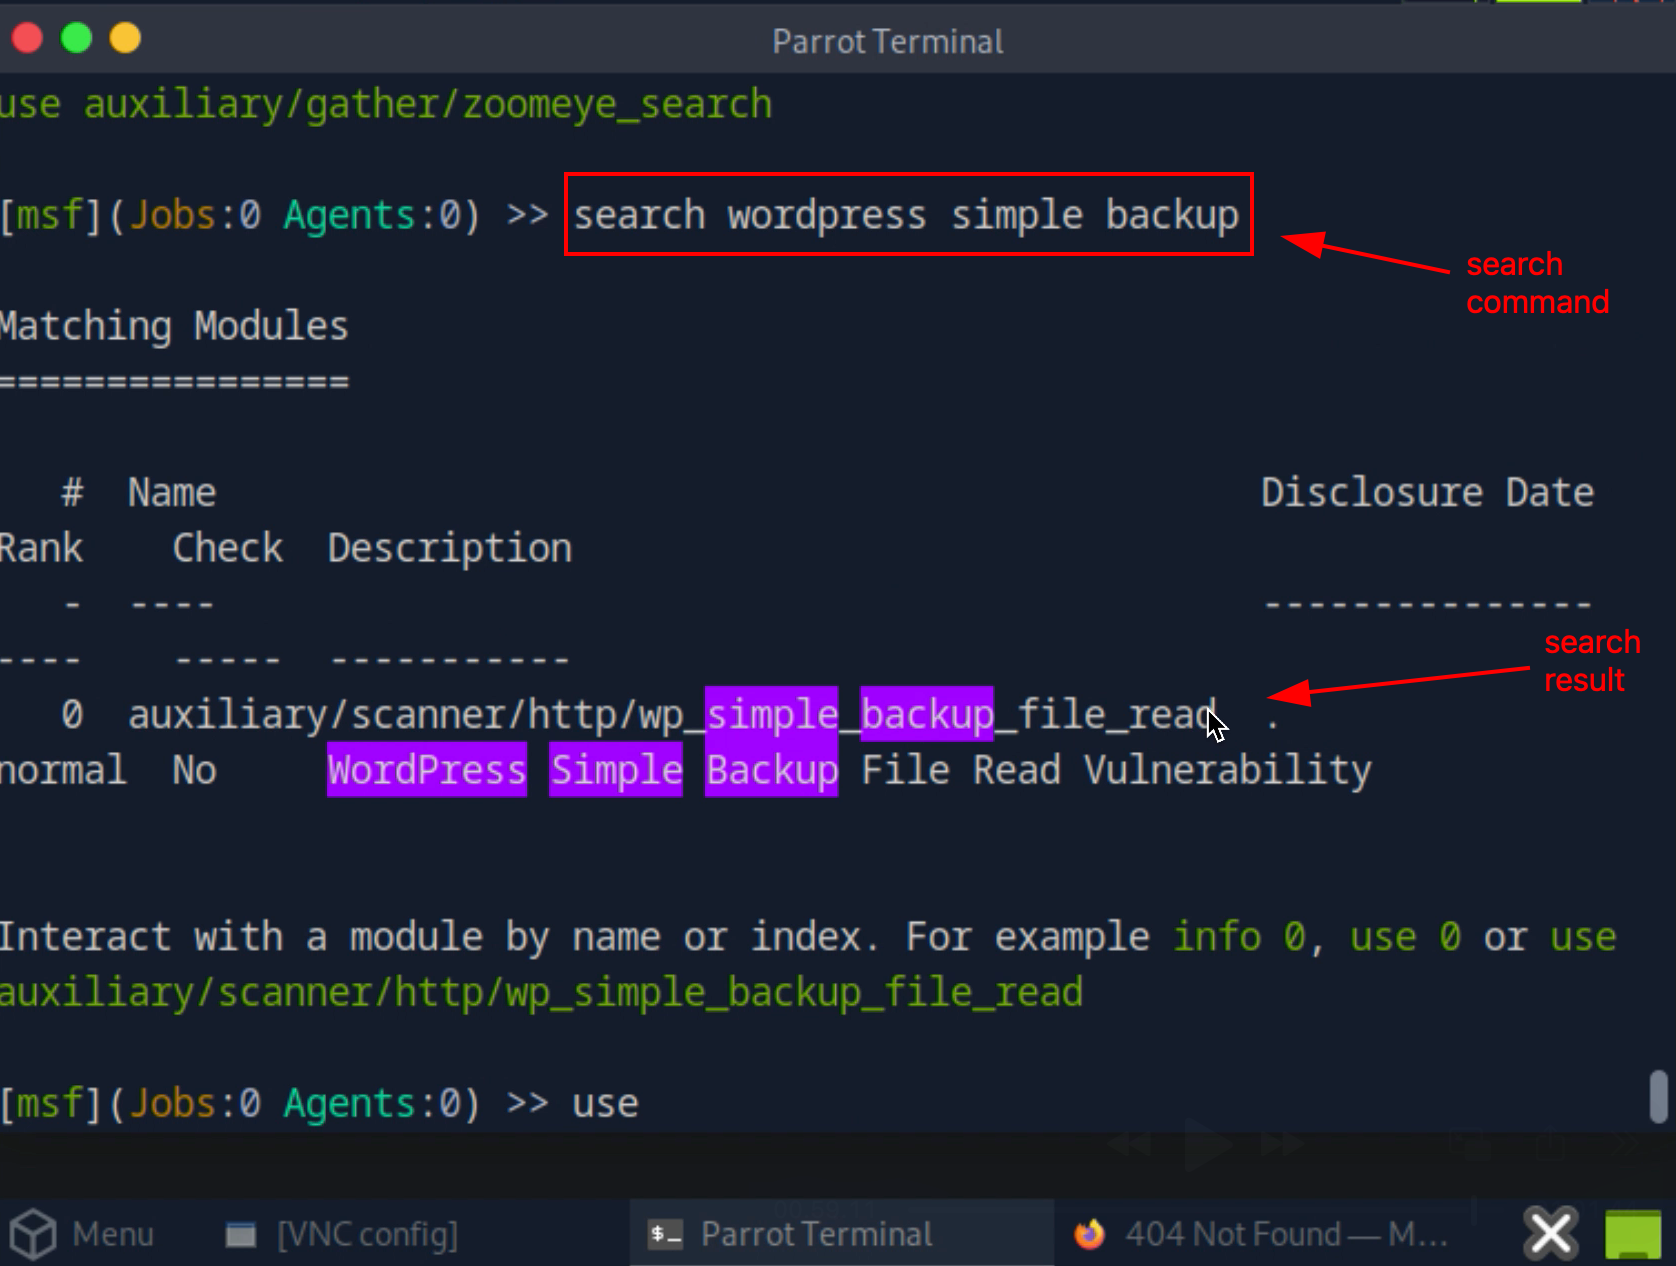Click the VNC config window icon
Image resolution: width=1676 pixels, height=1266 pixels.
[240, 1235]
